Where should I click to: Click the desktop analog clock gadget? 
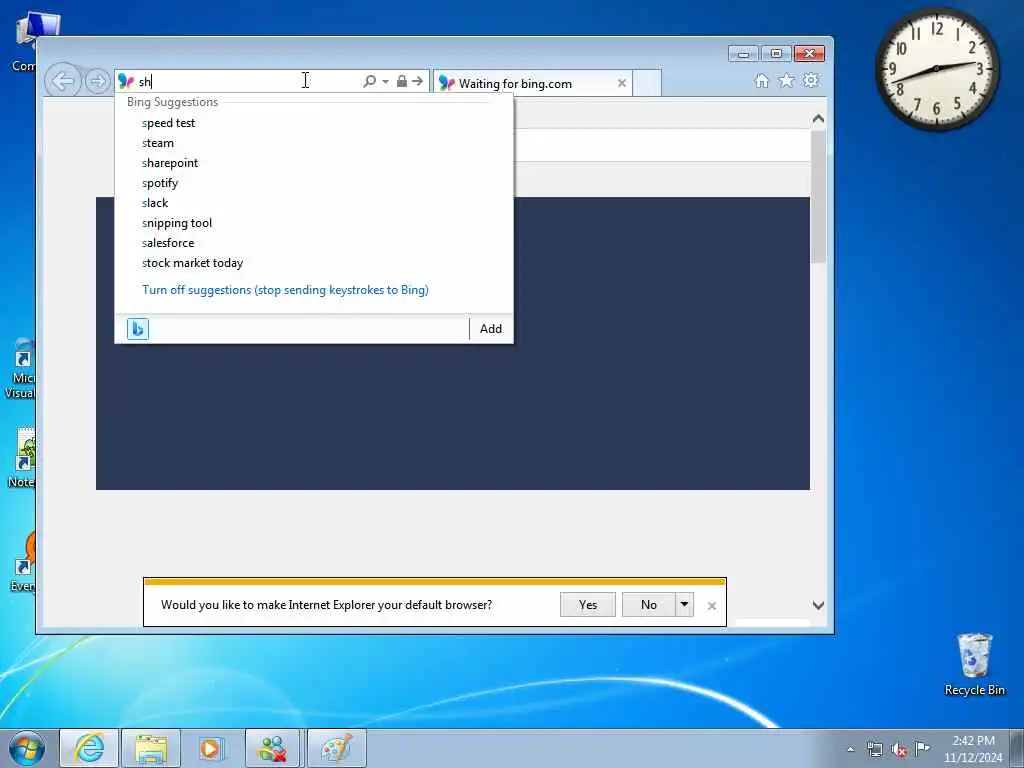[x=936, y=69]
